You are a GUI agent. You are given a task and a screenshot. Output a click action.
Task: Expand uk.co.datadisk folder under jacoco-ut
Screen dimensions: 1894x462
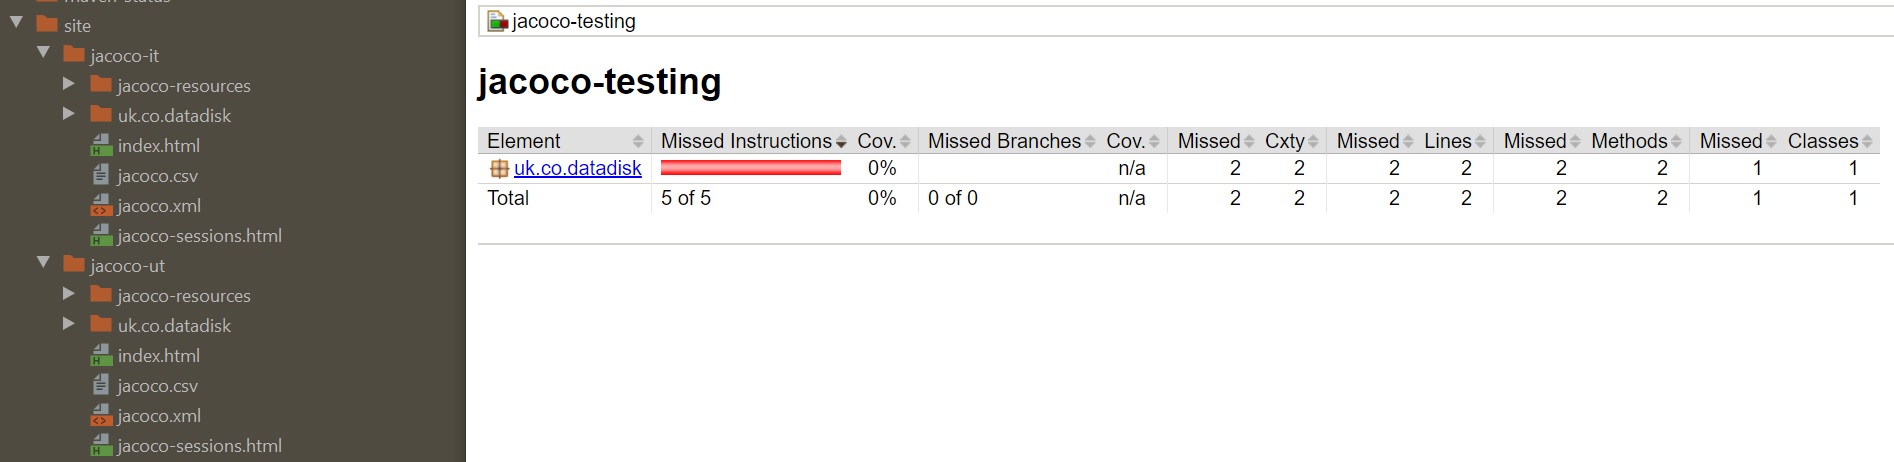[69, 323]
